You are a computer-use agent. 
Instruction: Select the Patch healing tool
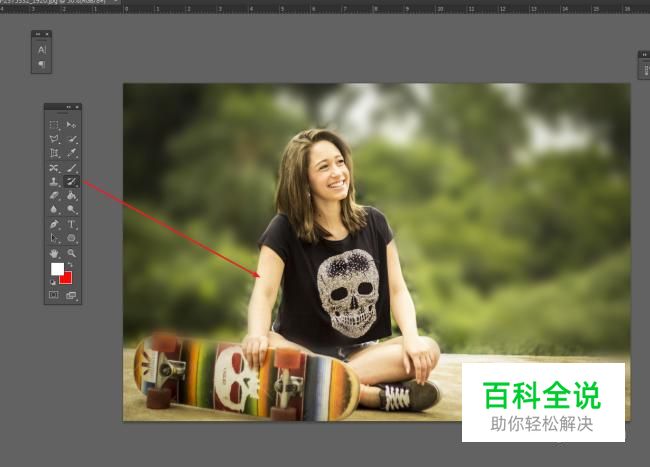[54, 168]
